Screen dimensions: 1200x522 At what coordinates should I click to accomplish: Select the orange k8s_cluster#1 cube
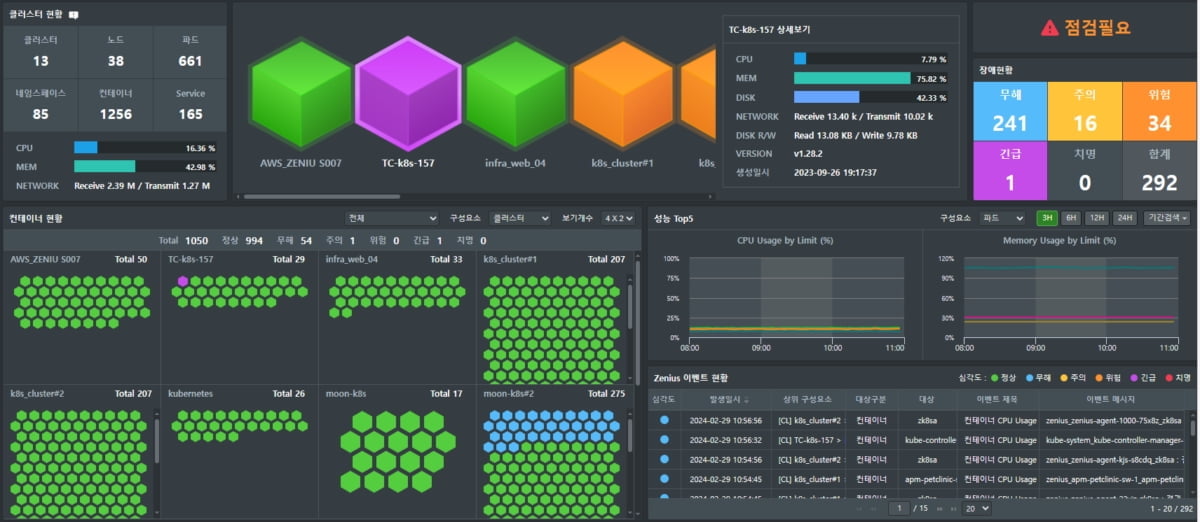(621, 93)
